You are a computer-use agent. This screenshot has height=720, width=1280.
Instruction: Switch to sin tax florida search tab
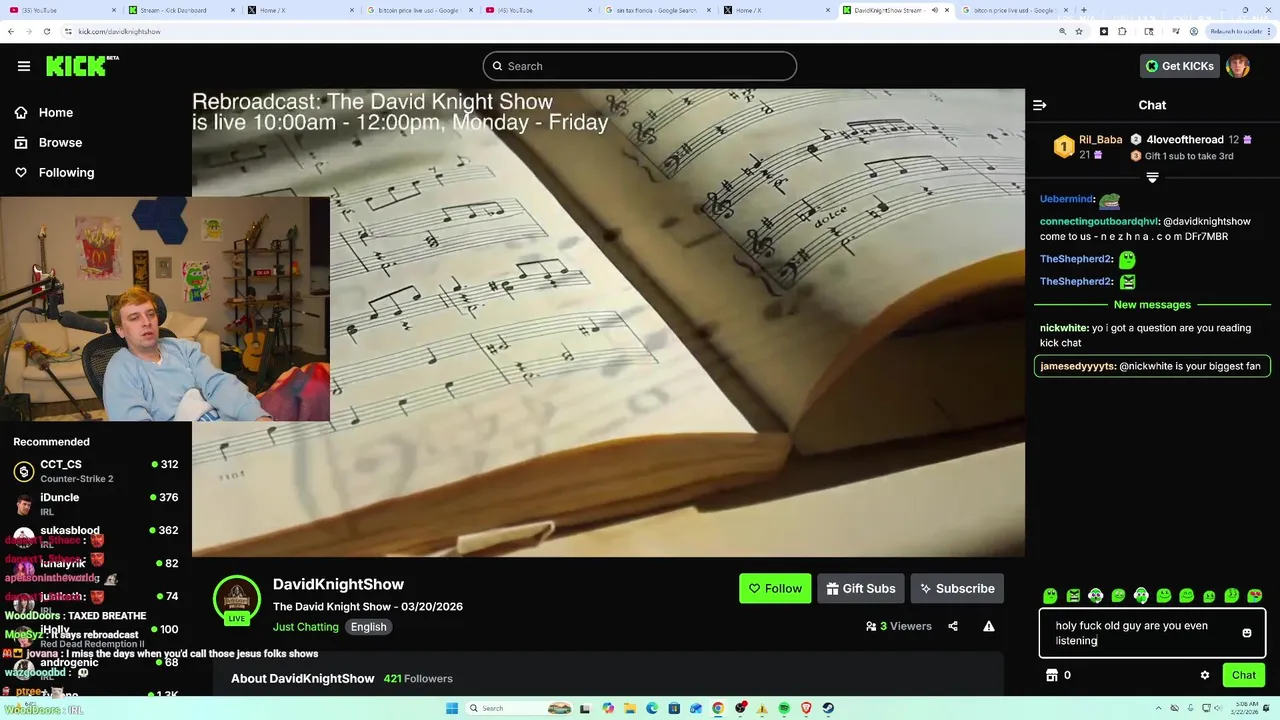point(656,10)
